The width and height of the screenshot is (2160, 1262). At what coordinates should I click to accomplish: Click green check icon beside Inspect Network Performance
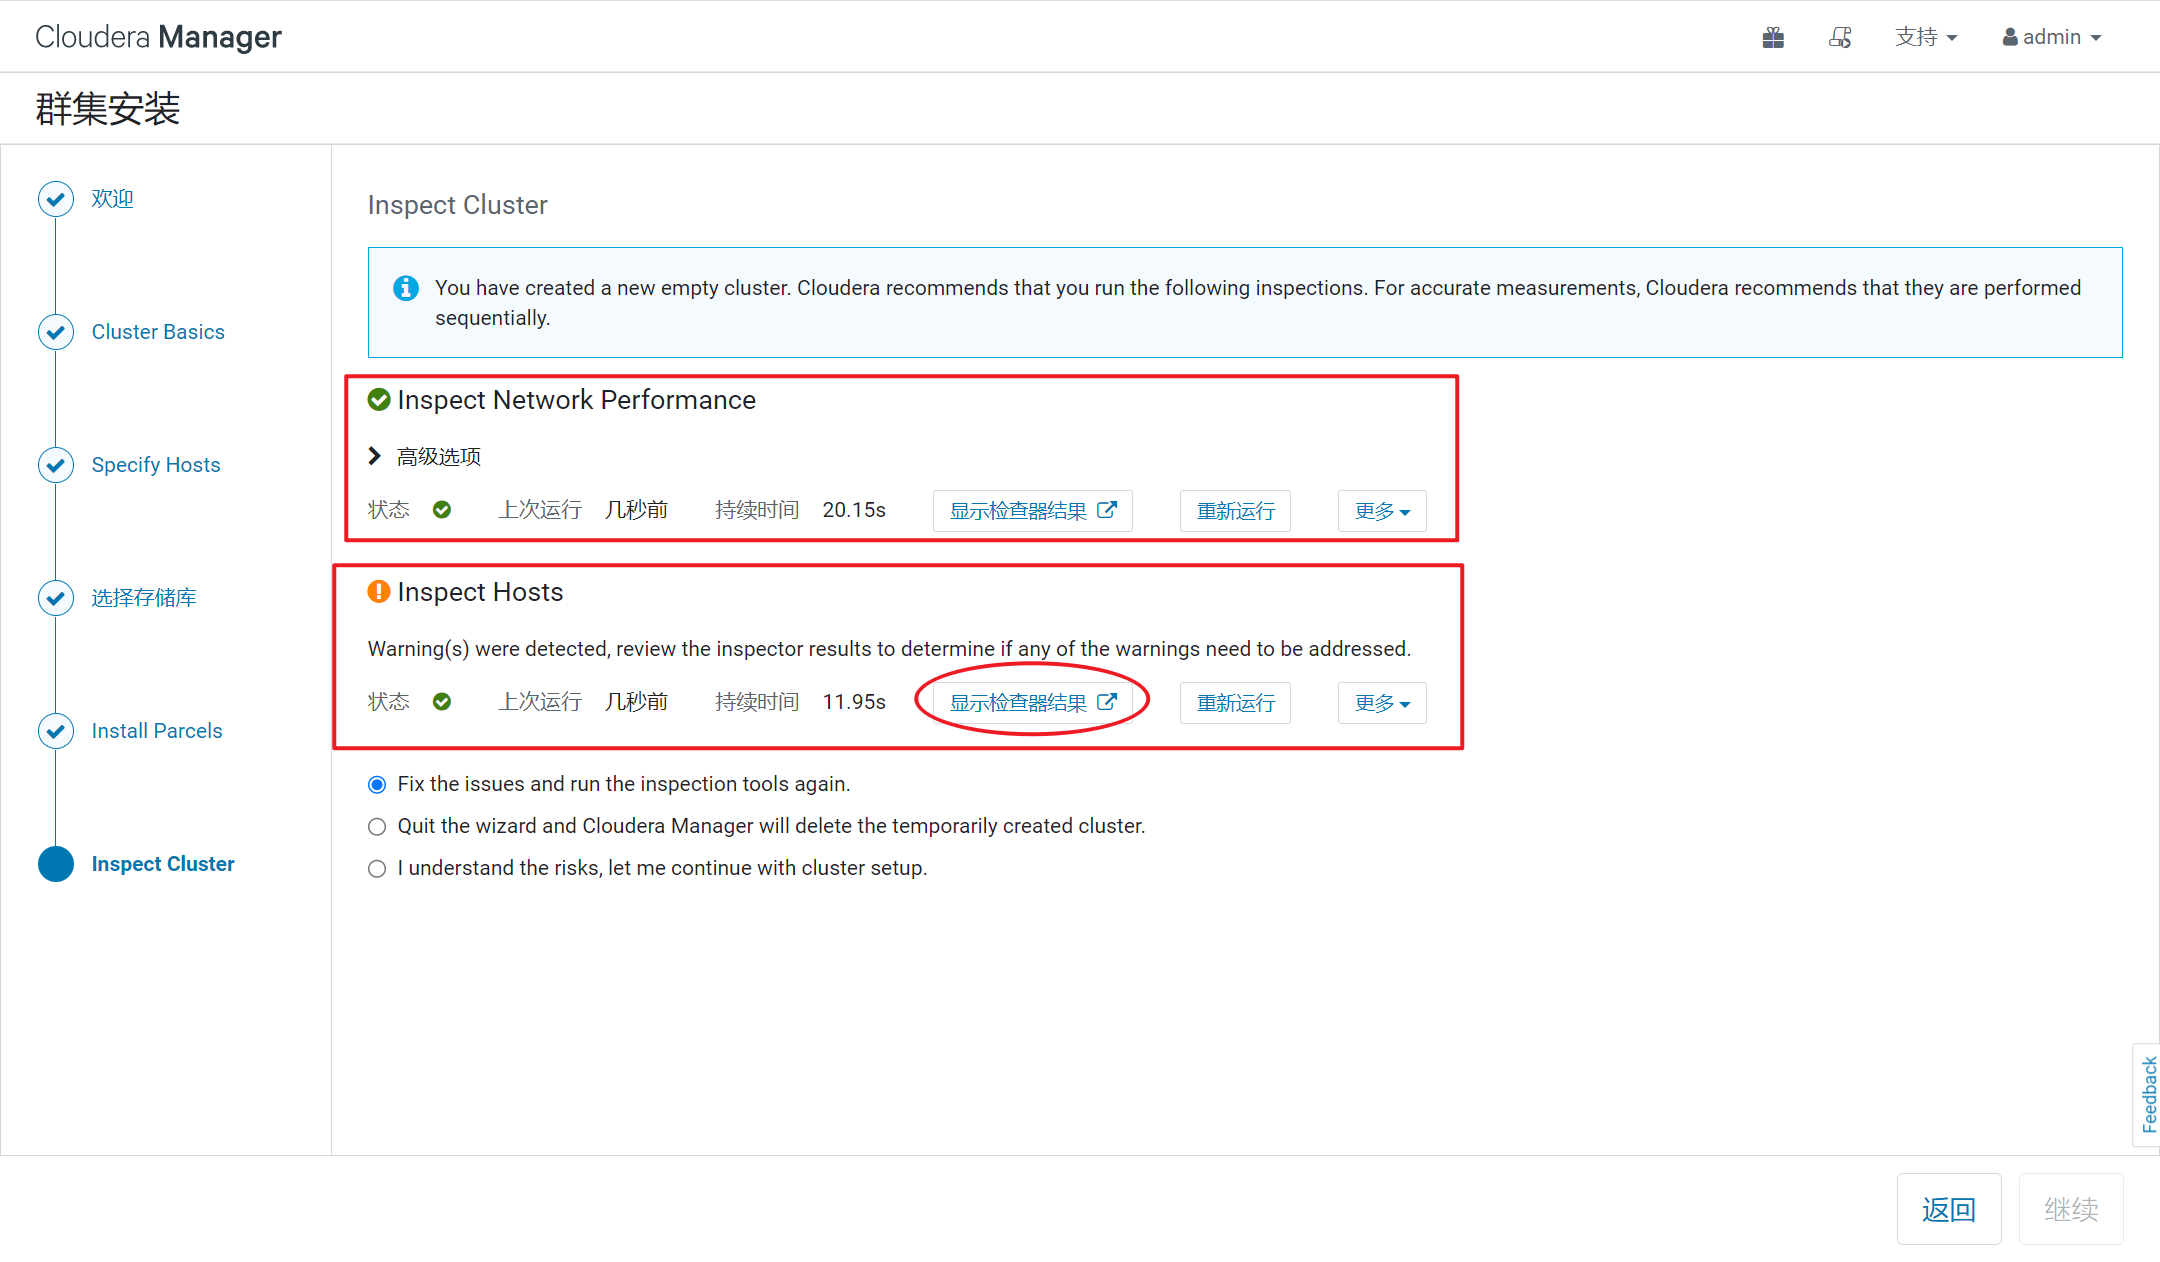379,400
